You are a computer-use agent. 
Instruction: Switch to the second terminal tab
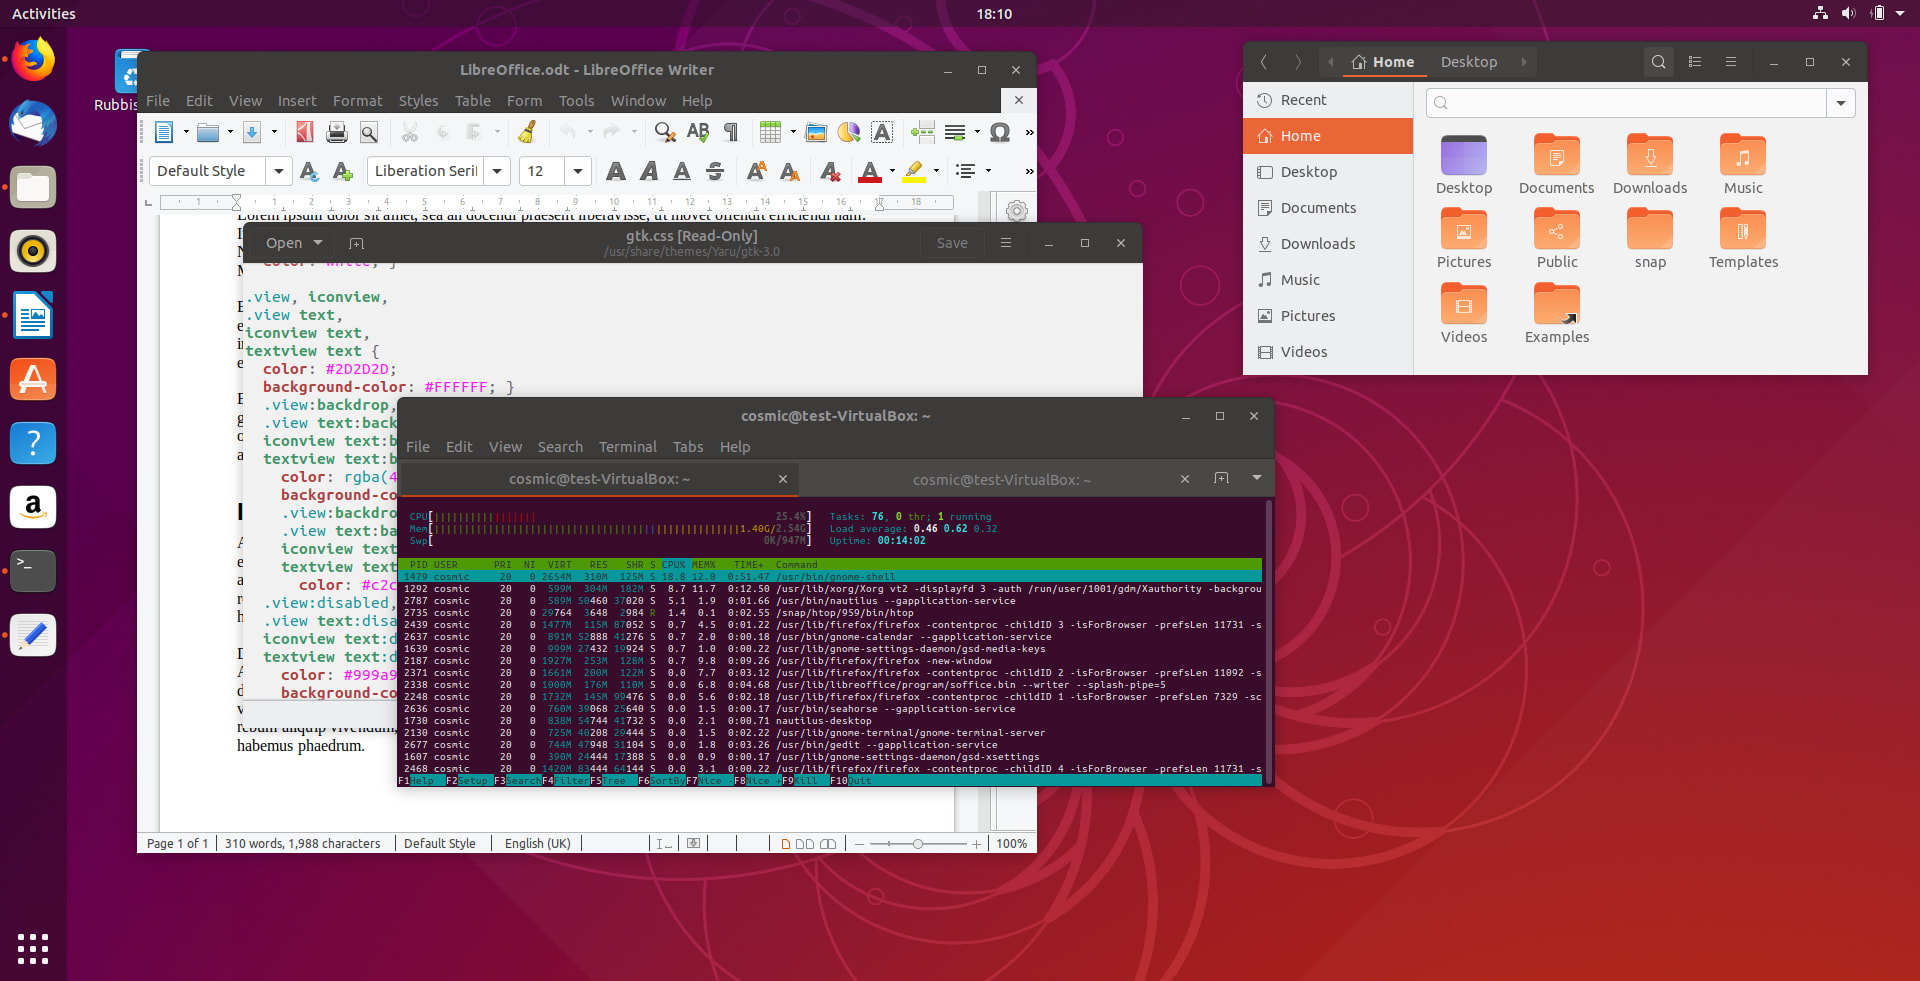[1000, 480]
